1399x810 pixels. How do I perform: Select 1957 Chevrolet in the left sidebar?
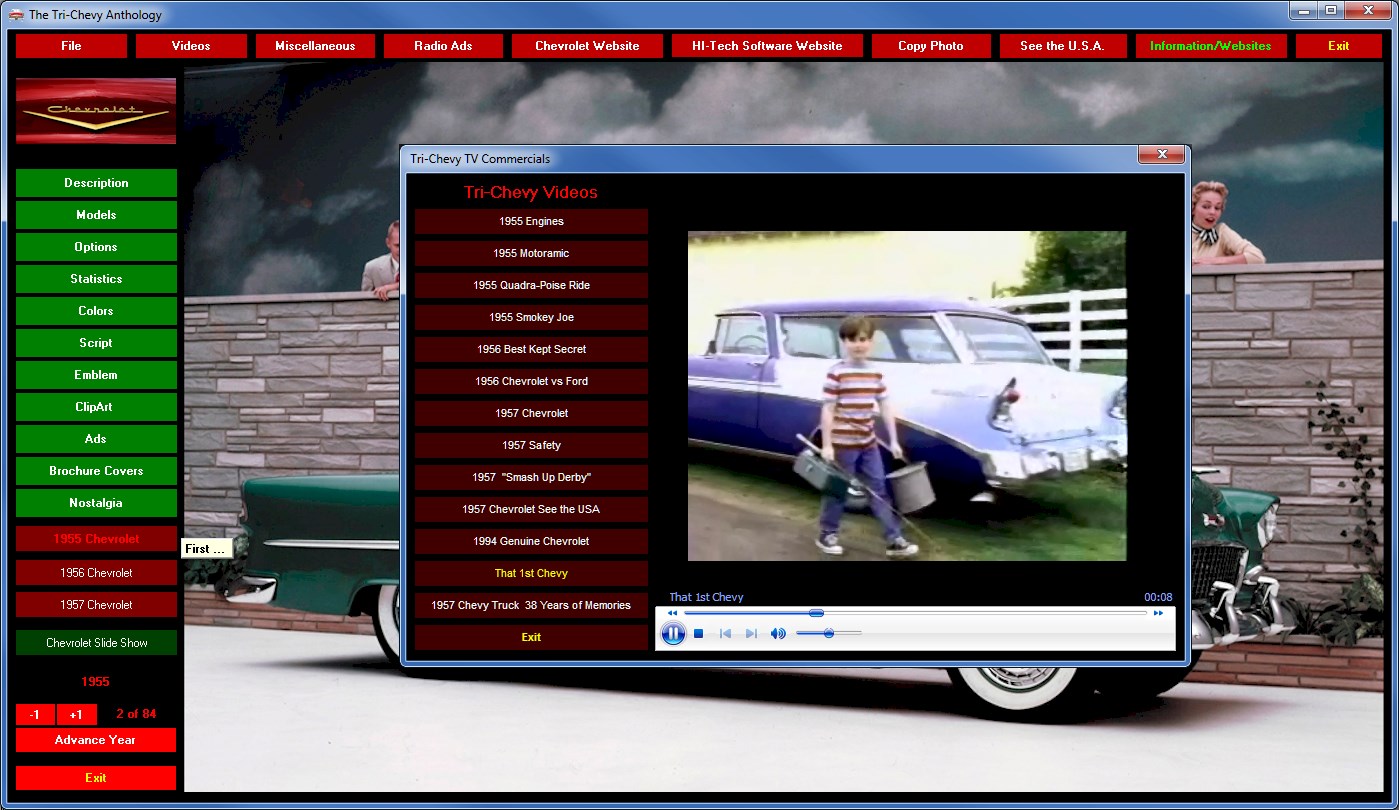[x=96, y=605]
